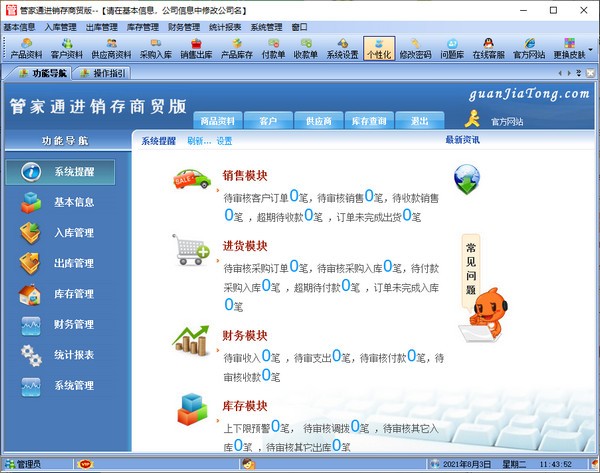Open the 窗口 menu
Image resolution: width=600 pixels, height=473 pixels.
299,27
